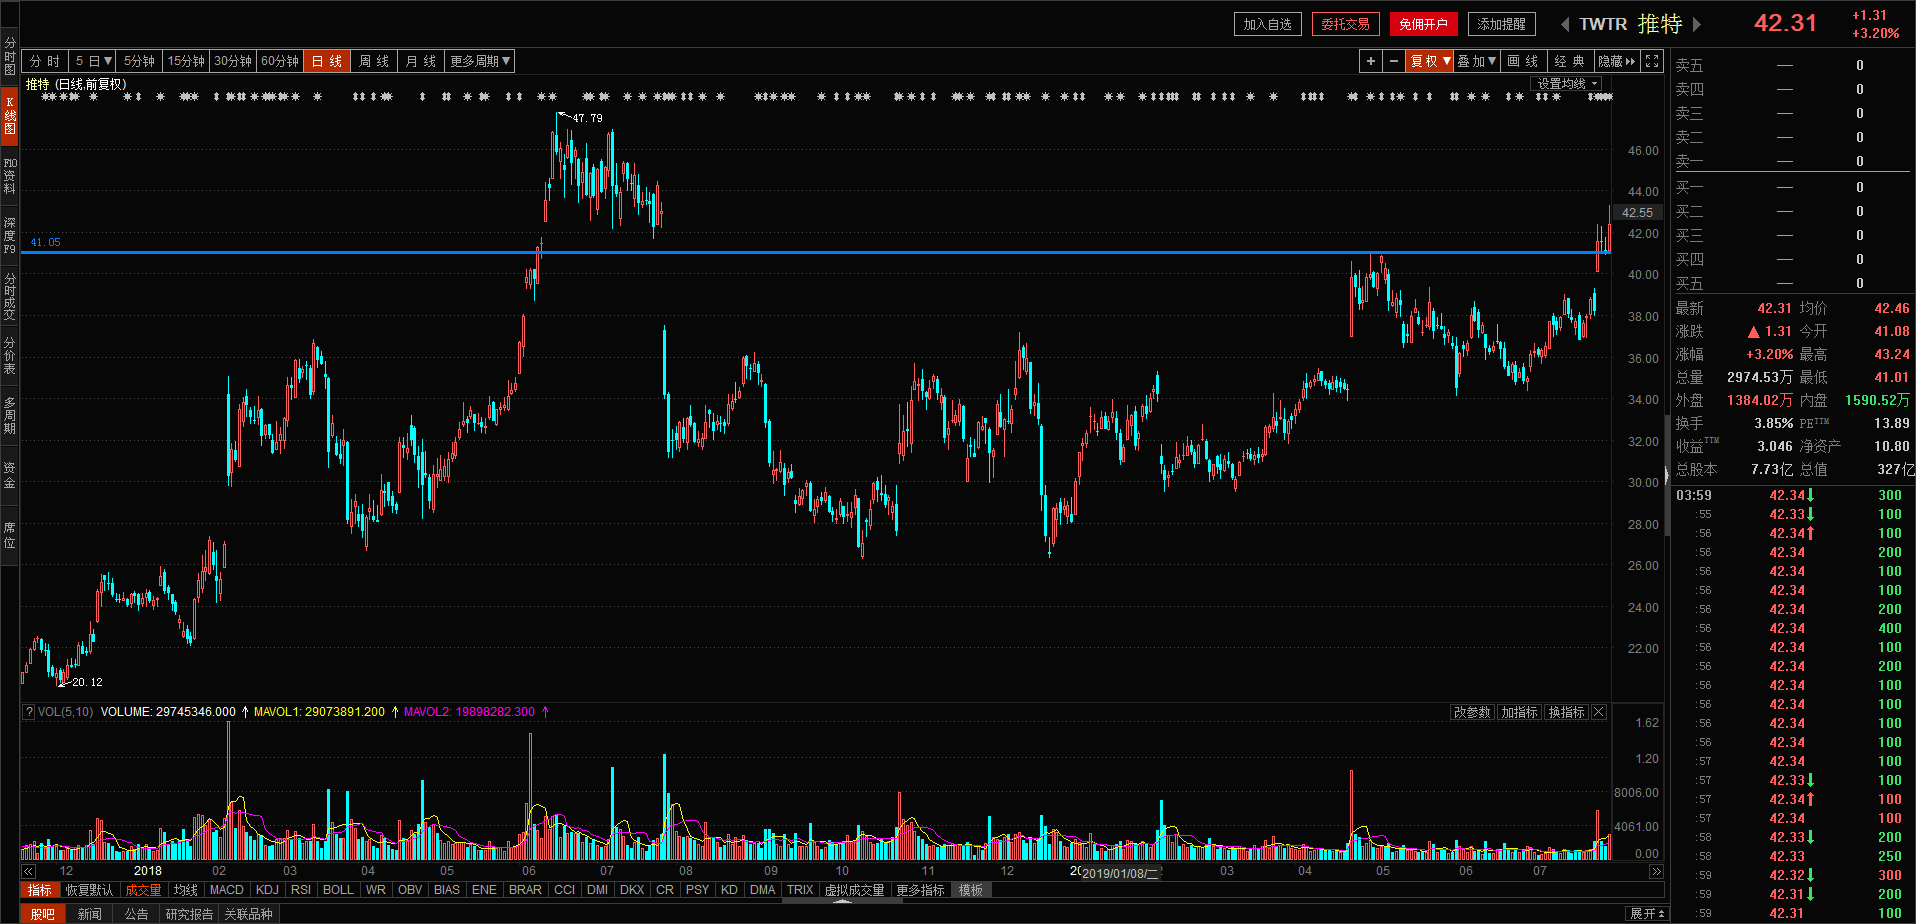Expand bottom panel with 展开 button
The width and height of the screenshot is (1916, 924).
click(1647, 913)
